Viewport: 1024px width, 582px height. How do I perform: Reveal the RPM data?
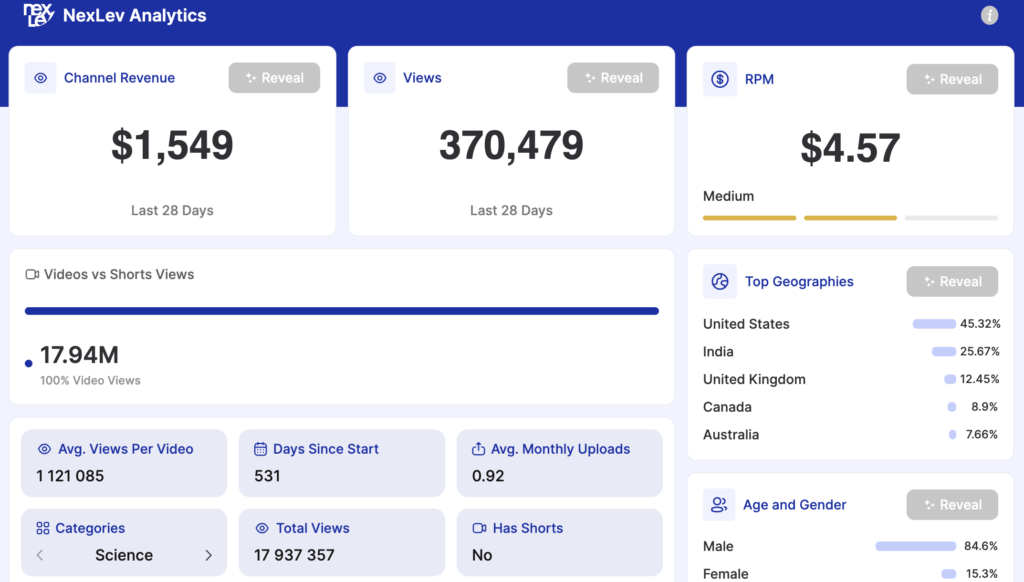(952, 79)
